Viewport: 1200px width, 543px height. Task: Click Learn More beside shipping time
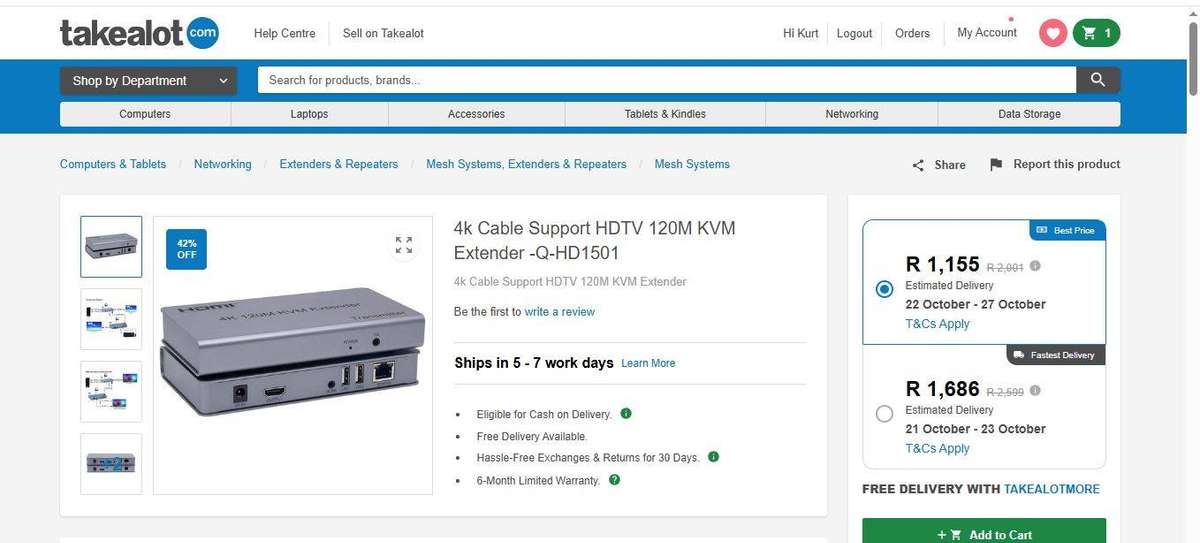pos(648,363)
